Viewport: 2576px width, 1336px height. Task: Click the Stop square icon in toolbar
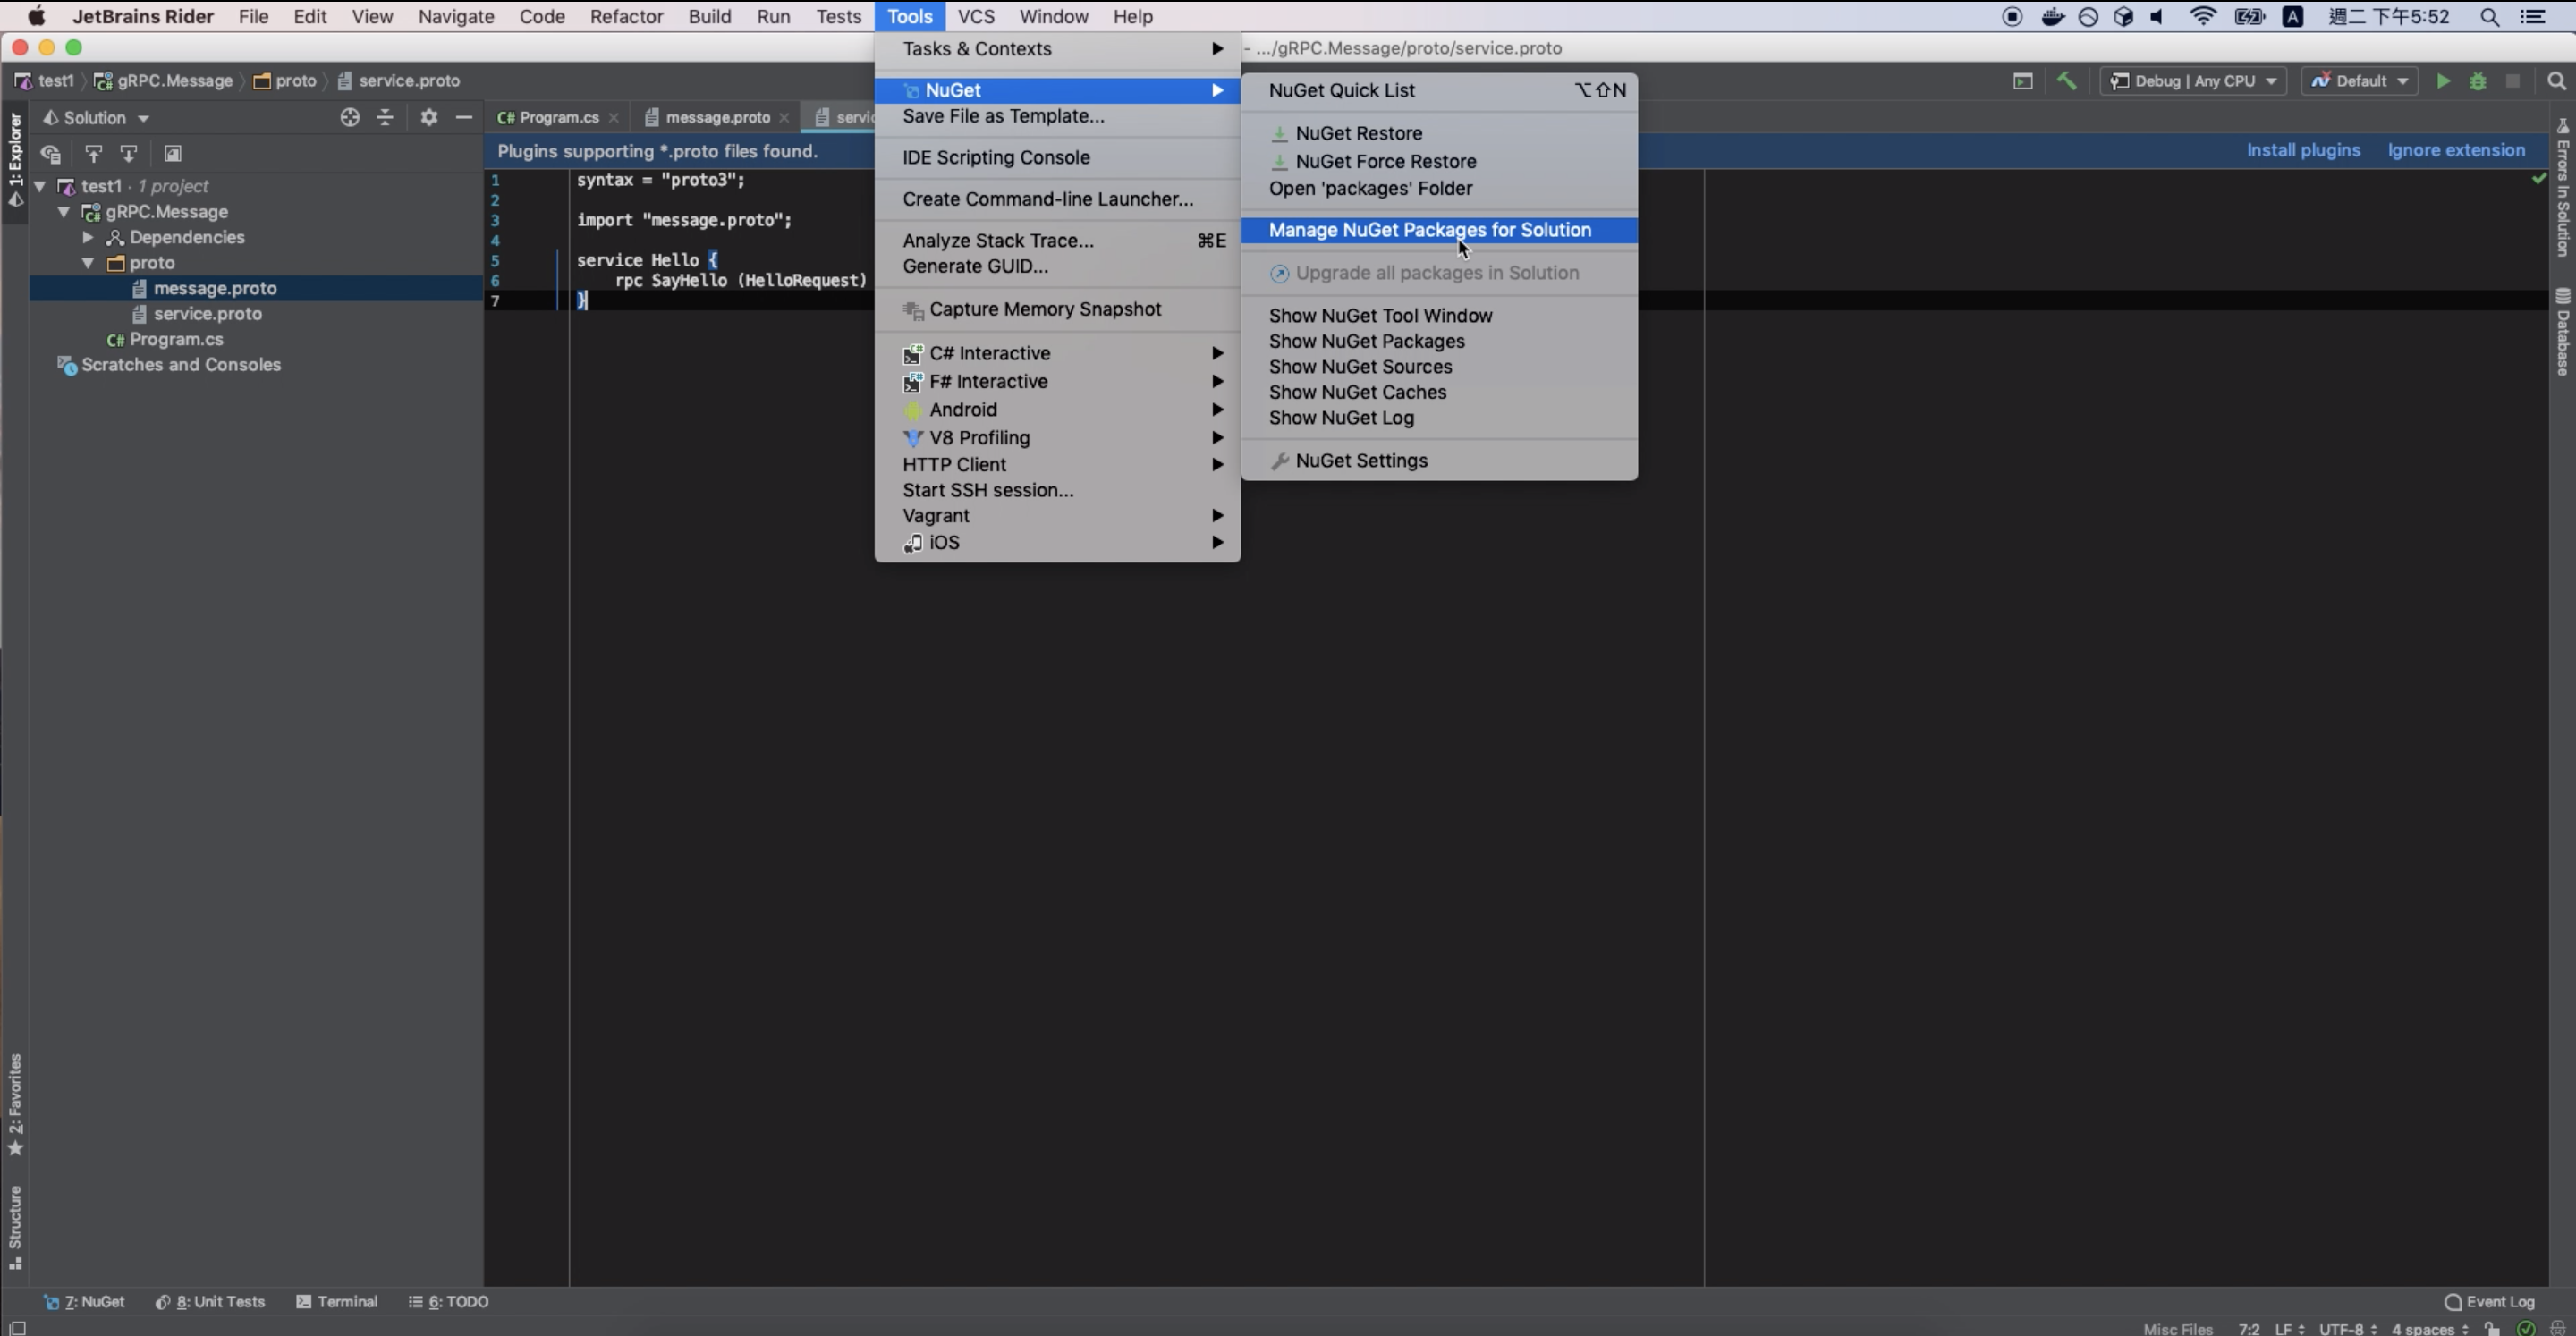pos(2512,81)
